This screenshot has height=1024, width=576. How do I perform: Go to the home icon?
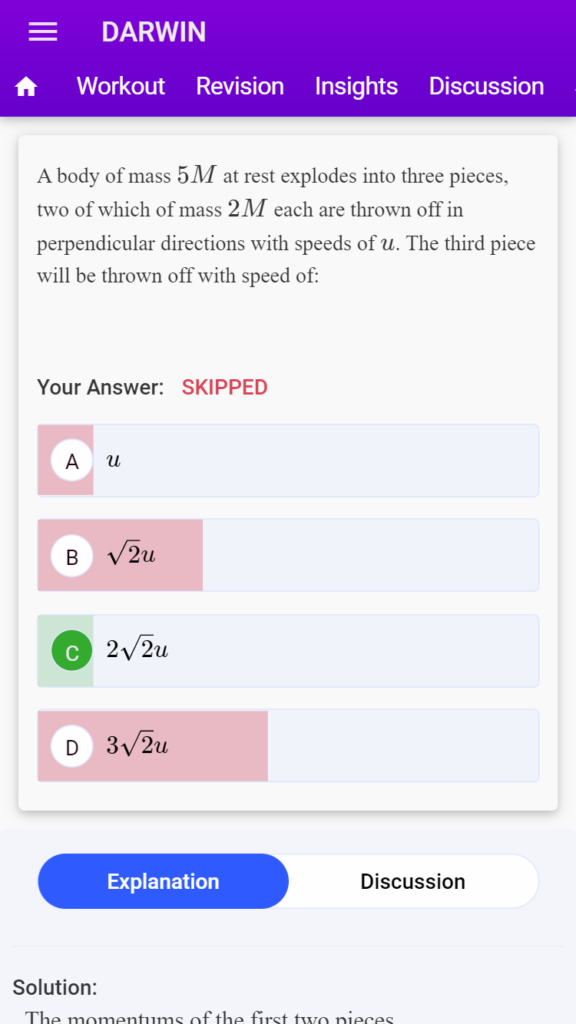click(x=26, y=86)
